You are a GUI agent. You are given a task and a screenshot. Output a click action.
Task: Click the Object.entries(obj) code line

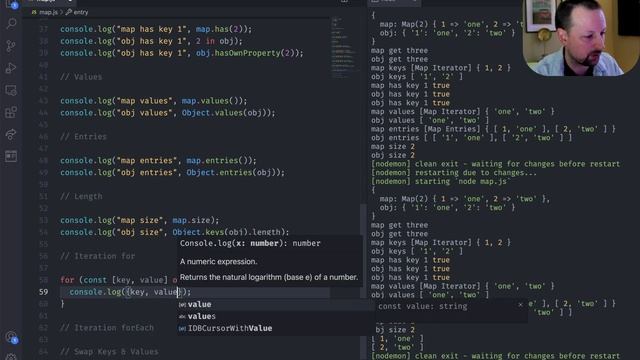(172, 172)
